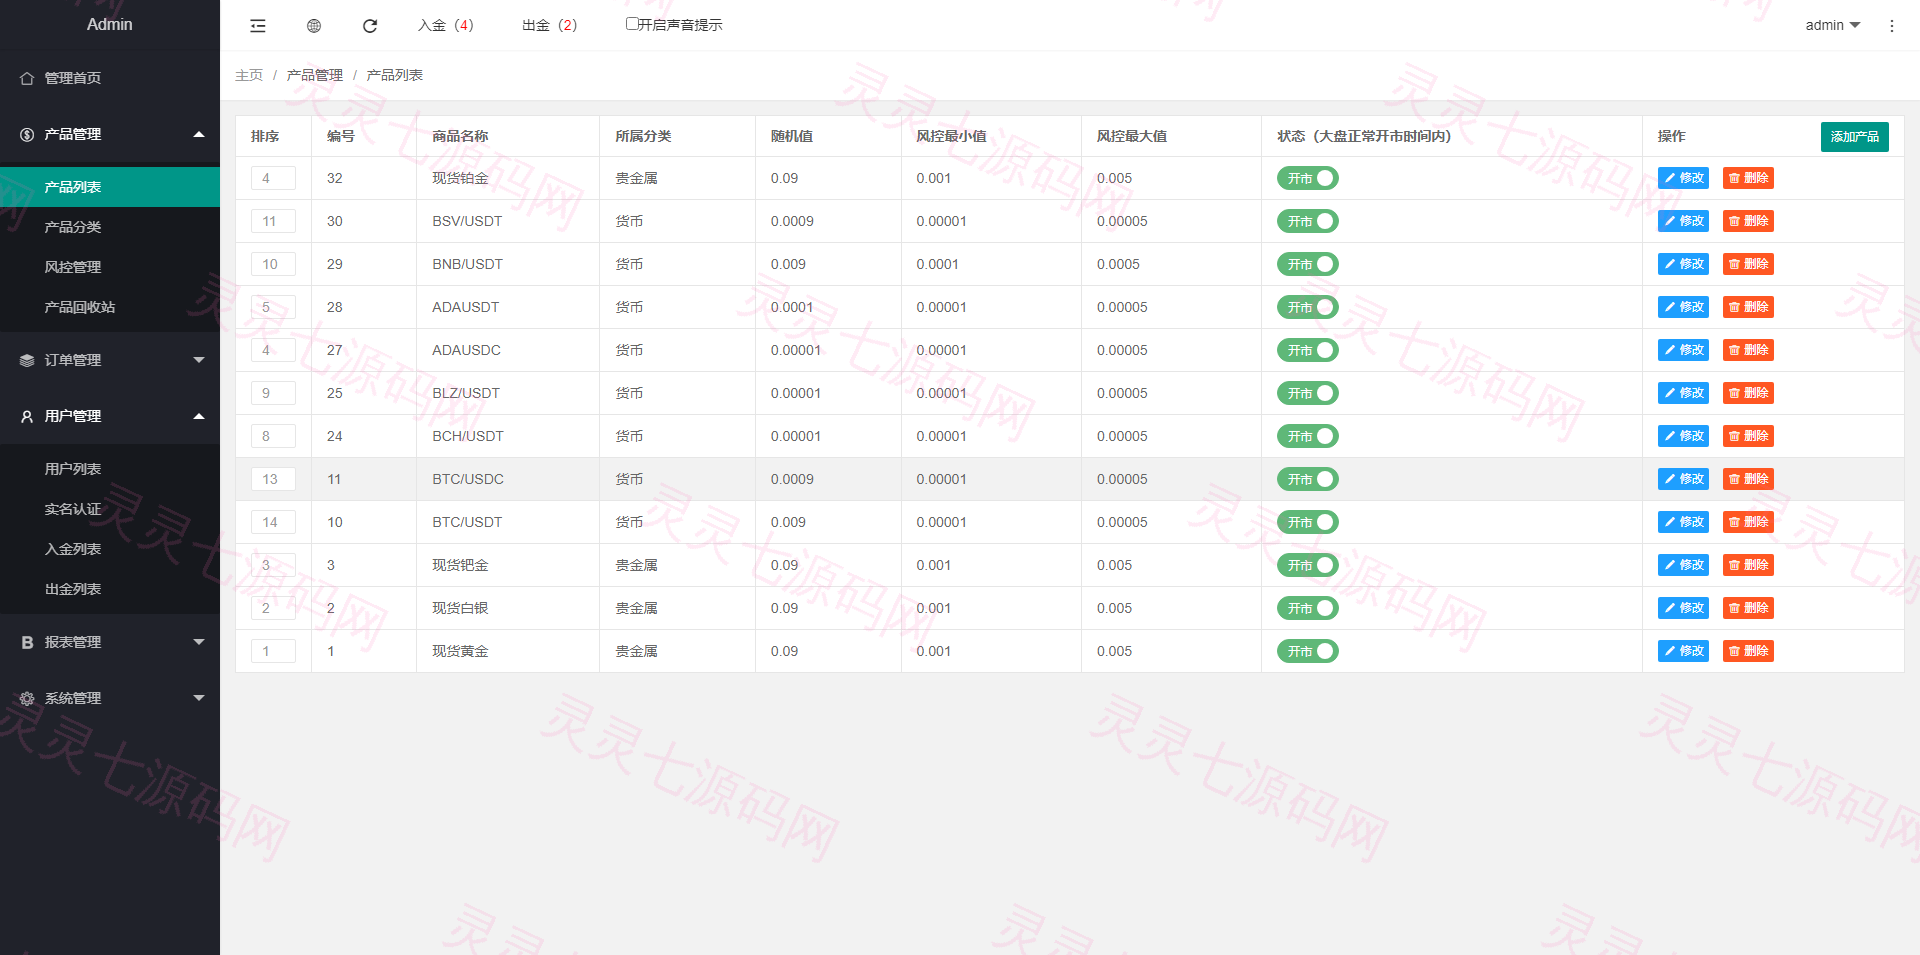
Task: Click the gear icon beside 系统管理
Action: 27,698
